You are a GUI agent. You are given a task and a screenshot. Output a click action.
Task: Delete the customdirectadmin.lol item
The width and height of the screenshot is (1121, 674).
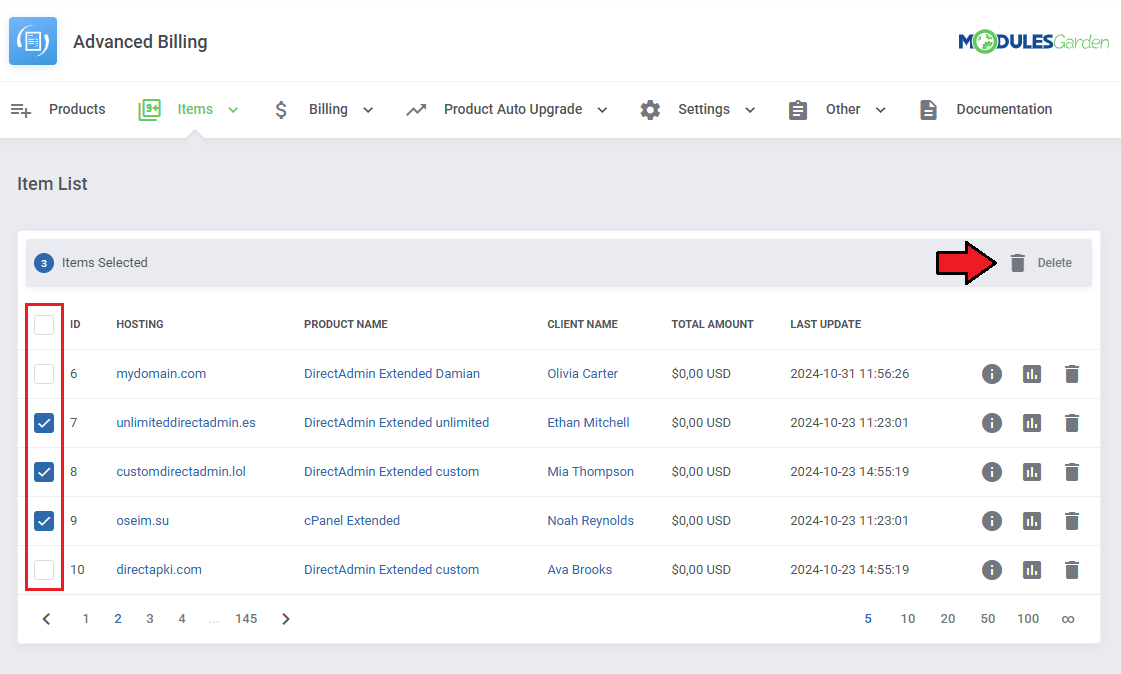(x=1072, y=472)
